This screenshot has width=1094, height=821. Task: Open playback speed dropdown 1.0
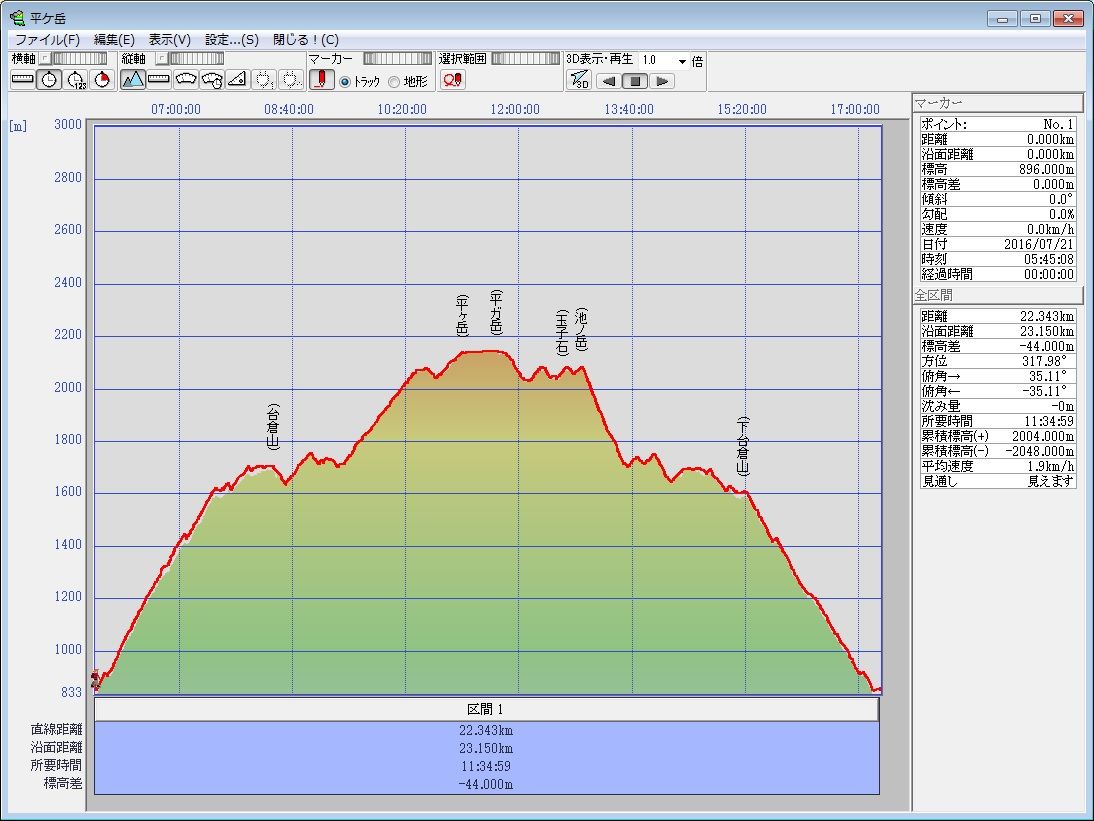(682, 61)
